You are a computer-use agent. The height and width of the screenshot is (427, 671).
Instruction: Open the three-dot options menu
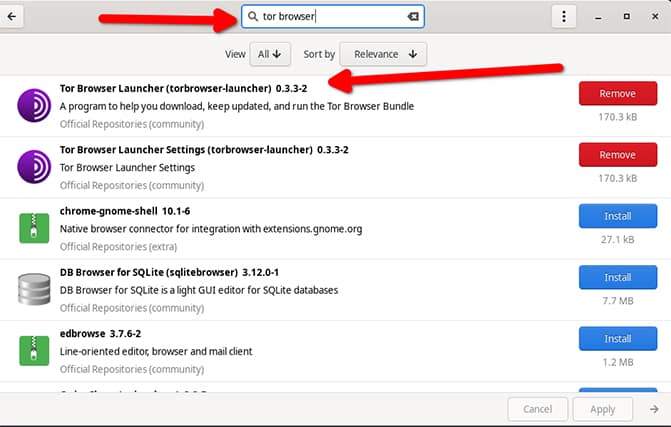564,16
